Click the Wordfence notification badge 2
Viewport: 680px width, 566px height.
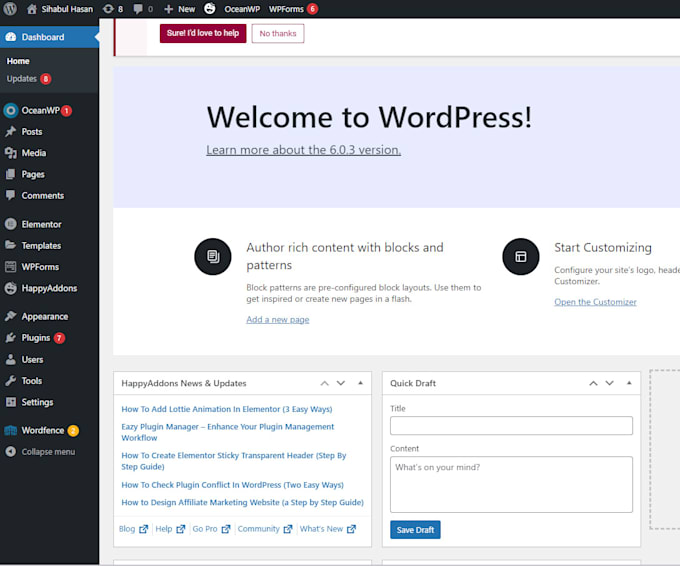(x=73, y=430)
